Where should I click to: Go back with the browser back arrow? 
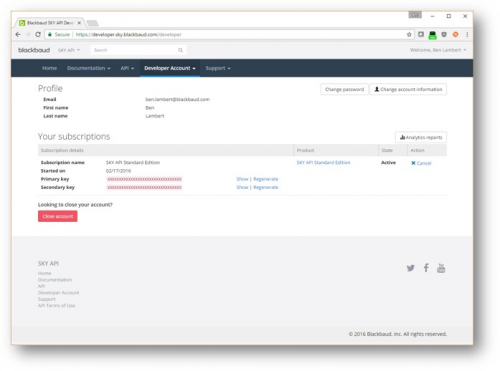tap(18, 34)
